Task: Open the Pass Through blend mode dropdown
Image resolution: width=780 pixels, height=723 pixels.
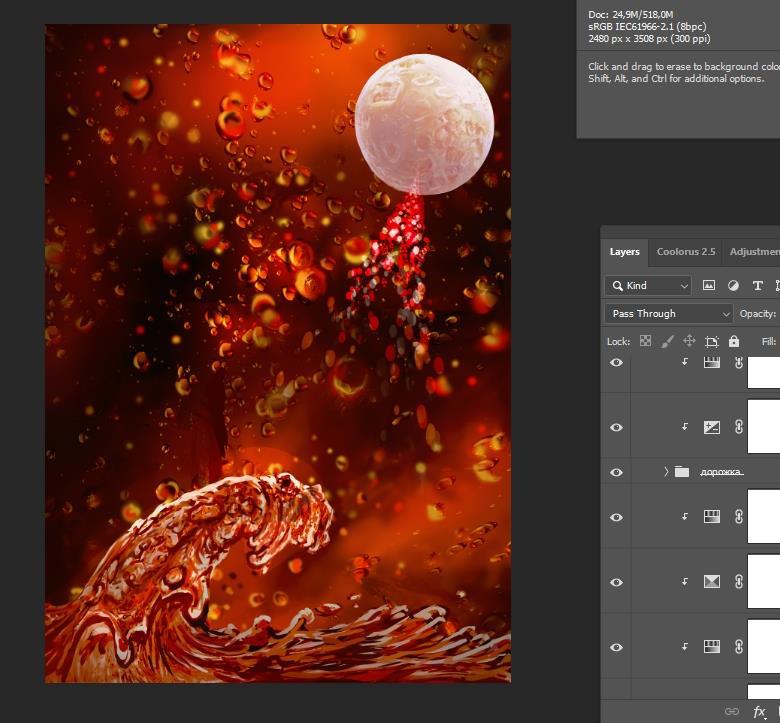Action: 668,314
